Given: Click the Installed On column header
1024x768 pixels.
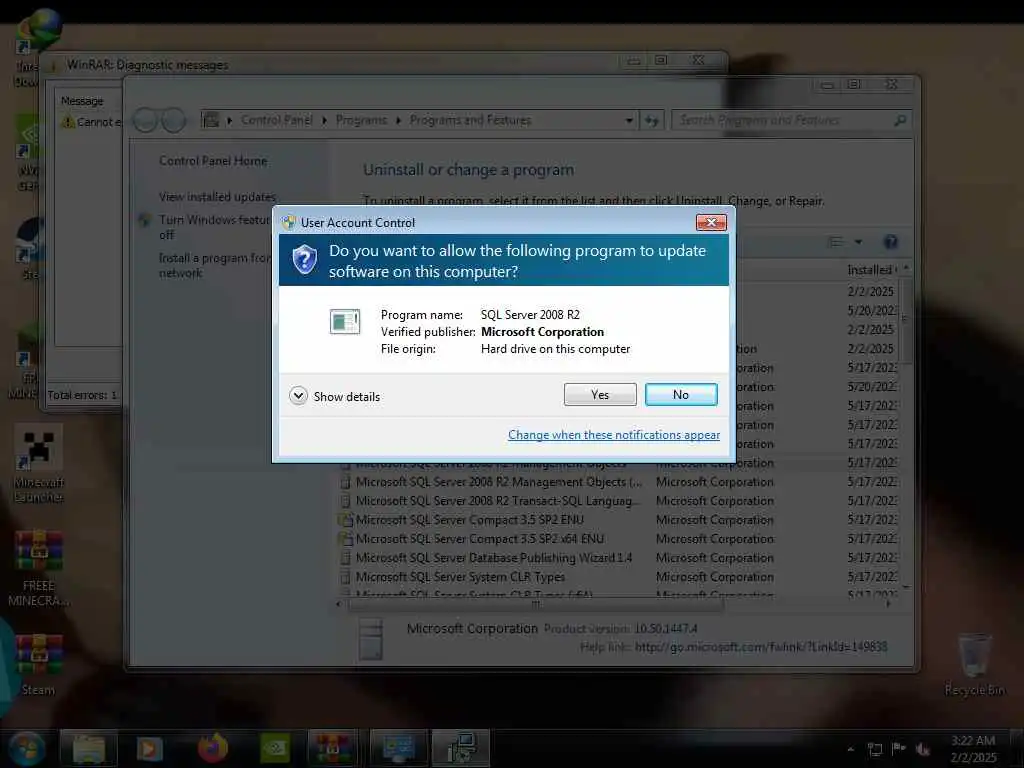Looking at the screenshot, I should pos(872,270).
